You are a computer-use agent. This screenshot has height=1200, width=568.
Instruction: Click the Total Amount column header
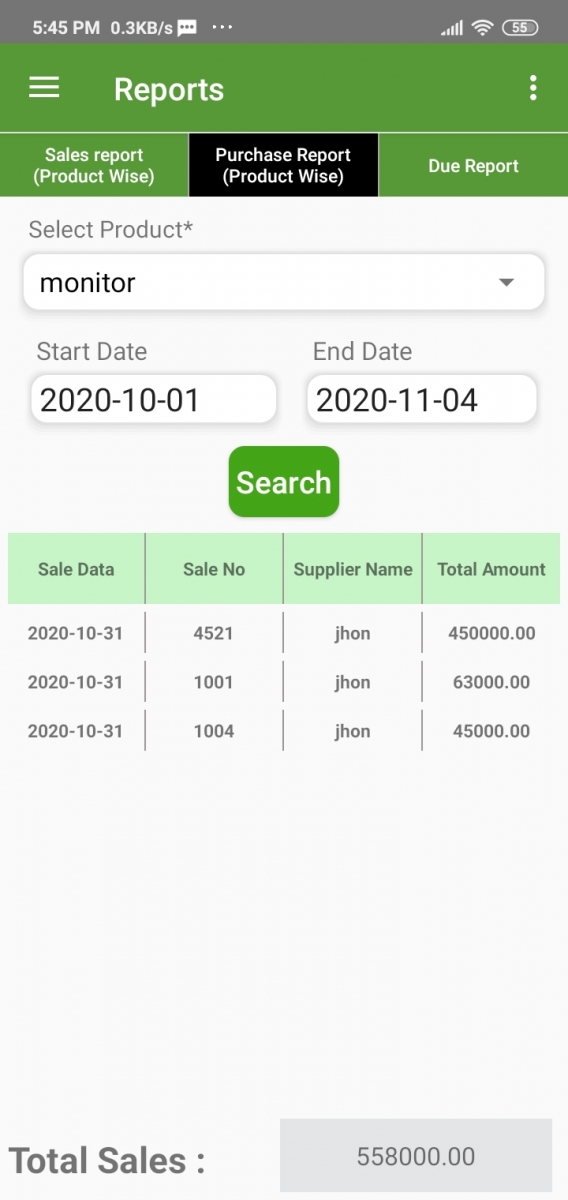pyautogui.click(x=491, y=569)
